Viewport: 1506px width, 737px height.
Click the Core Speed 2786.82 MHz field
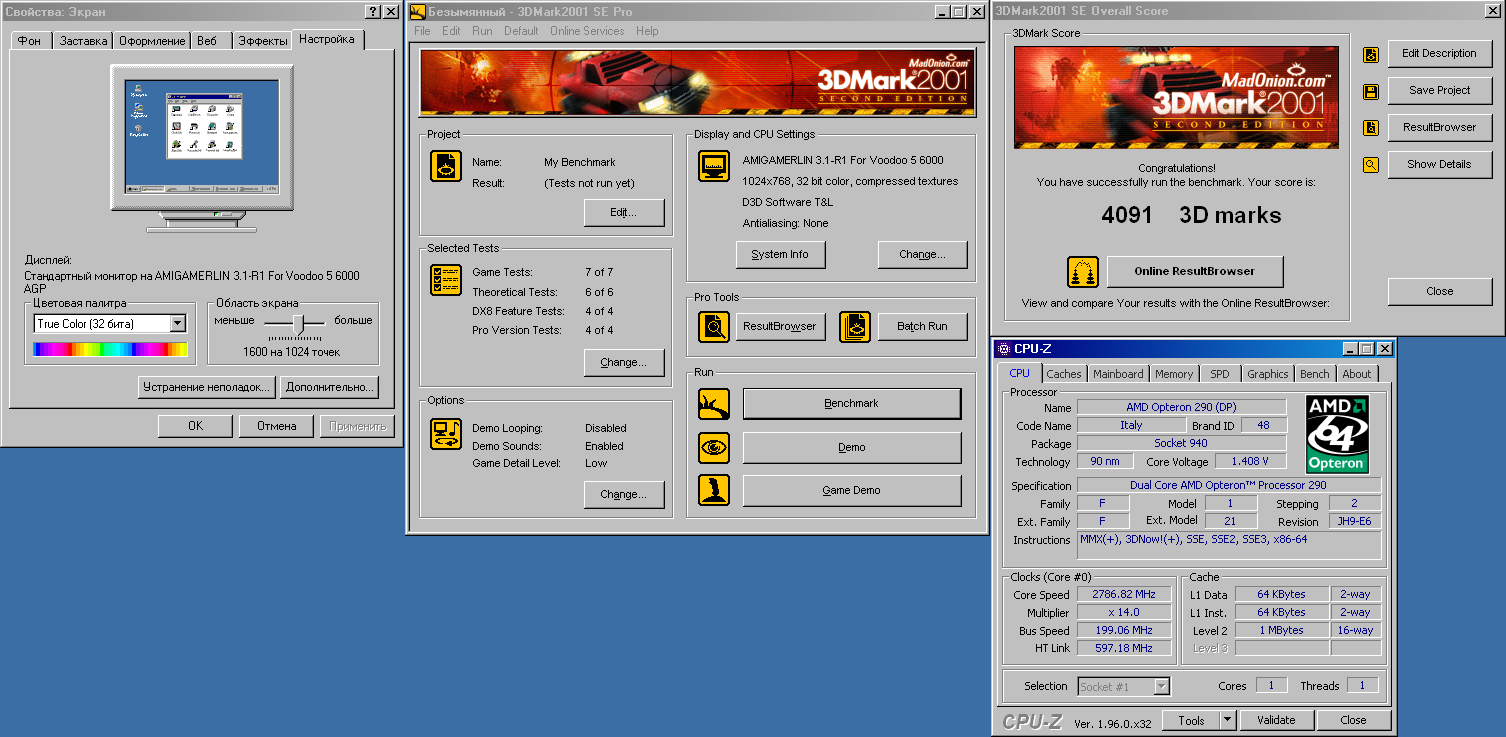tap(1124, 594)
